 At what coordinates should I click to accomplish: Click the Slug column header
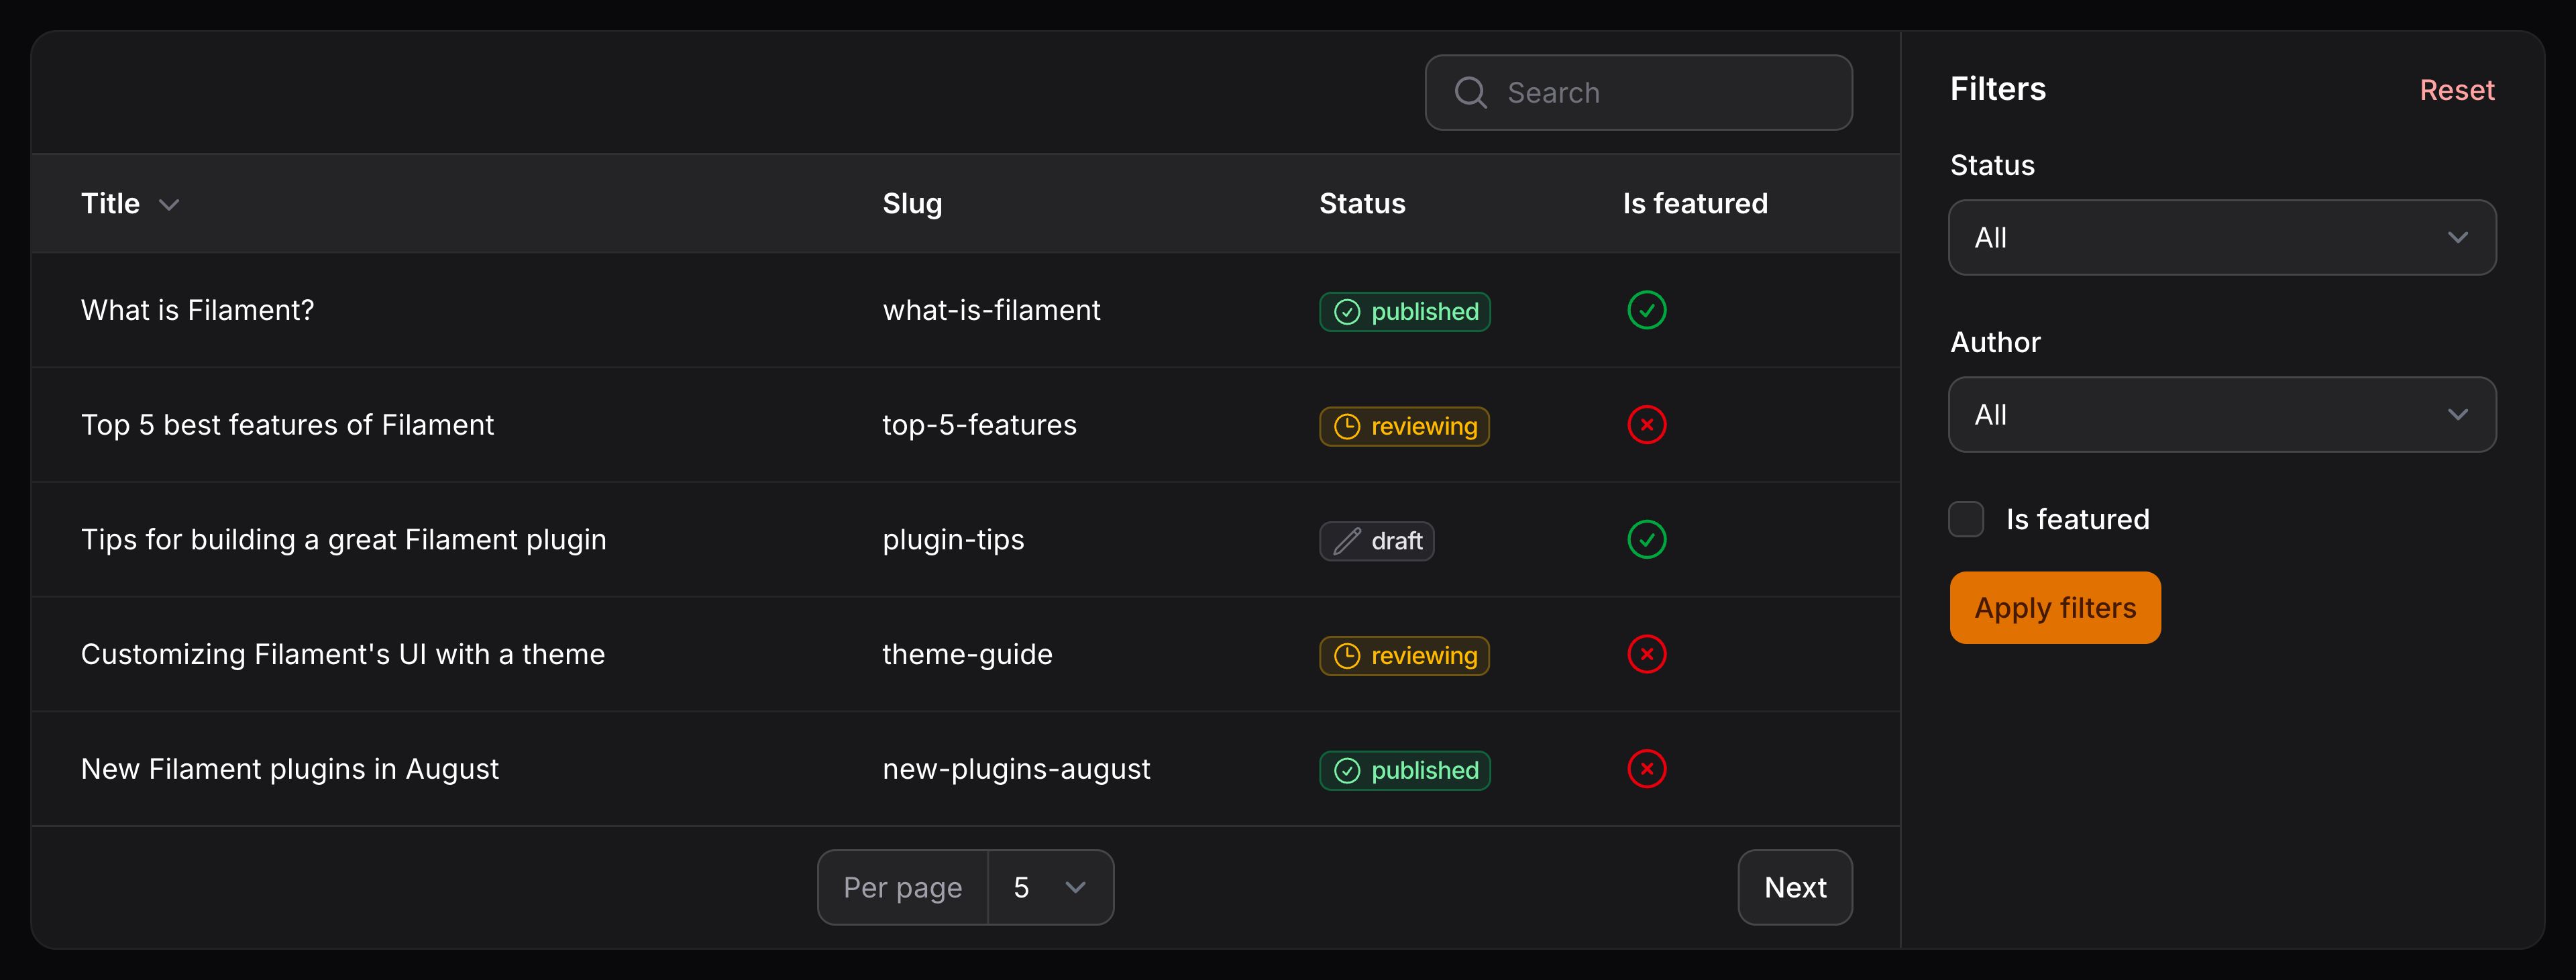pyautogui.click(x=912, y=203)
